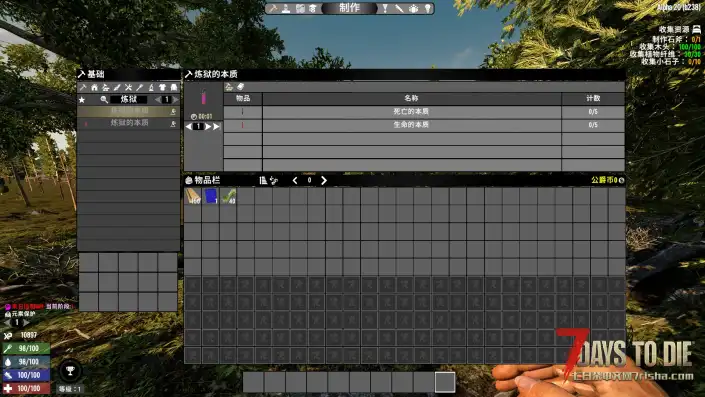Toggle tracking on highlighted first recipe row
The height and width of the screenshot is (397, 705).
(x=173, y=111)
